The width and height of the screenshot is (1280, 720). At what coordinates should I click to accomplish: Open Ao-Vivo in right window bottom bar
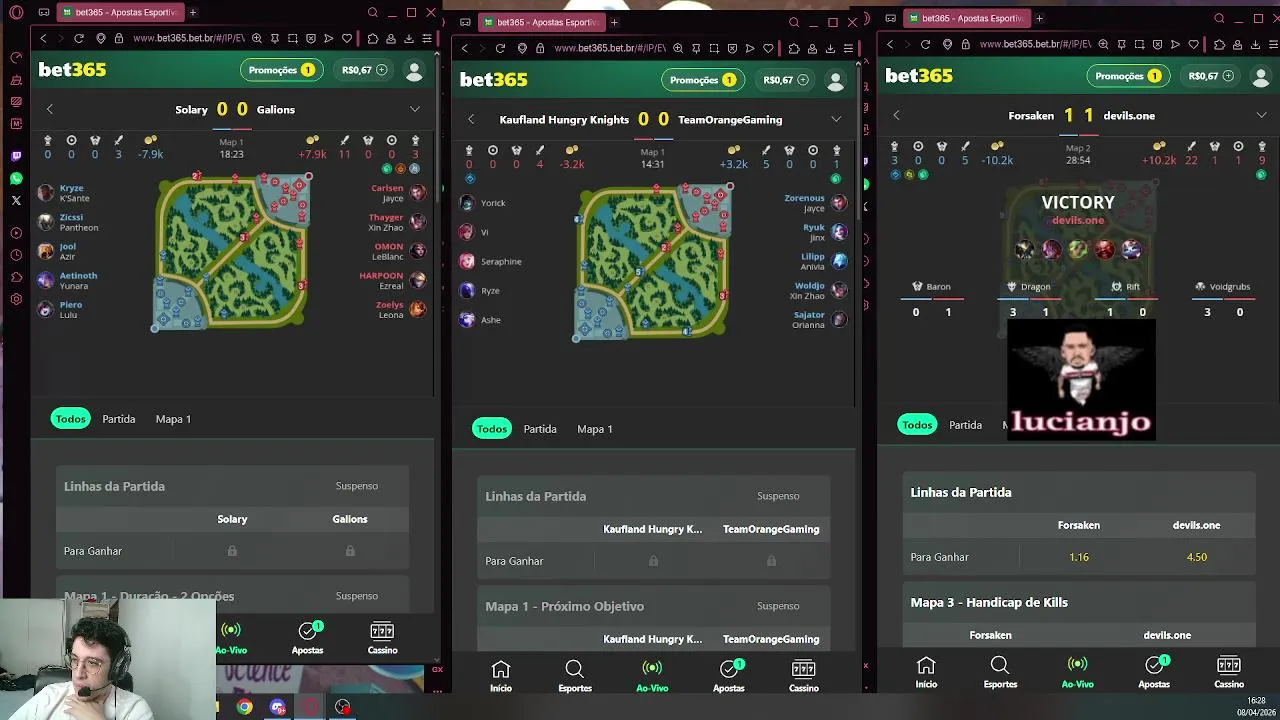tap(1077, 672)
